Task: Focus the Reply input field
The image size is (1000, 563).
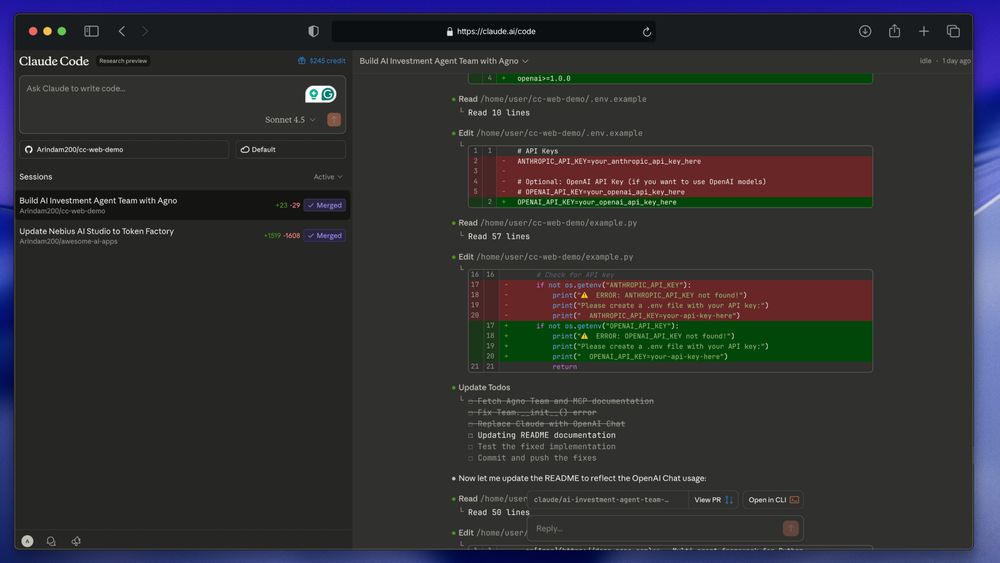Action: point(656,528)
